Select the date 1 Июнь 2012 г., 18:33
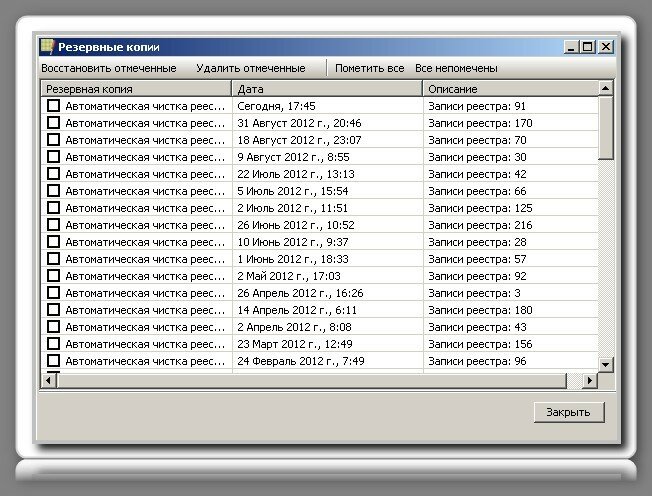The width and height of the screenshot is (652, 496). (293, 259)
